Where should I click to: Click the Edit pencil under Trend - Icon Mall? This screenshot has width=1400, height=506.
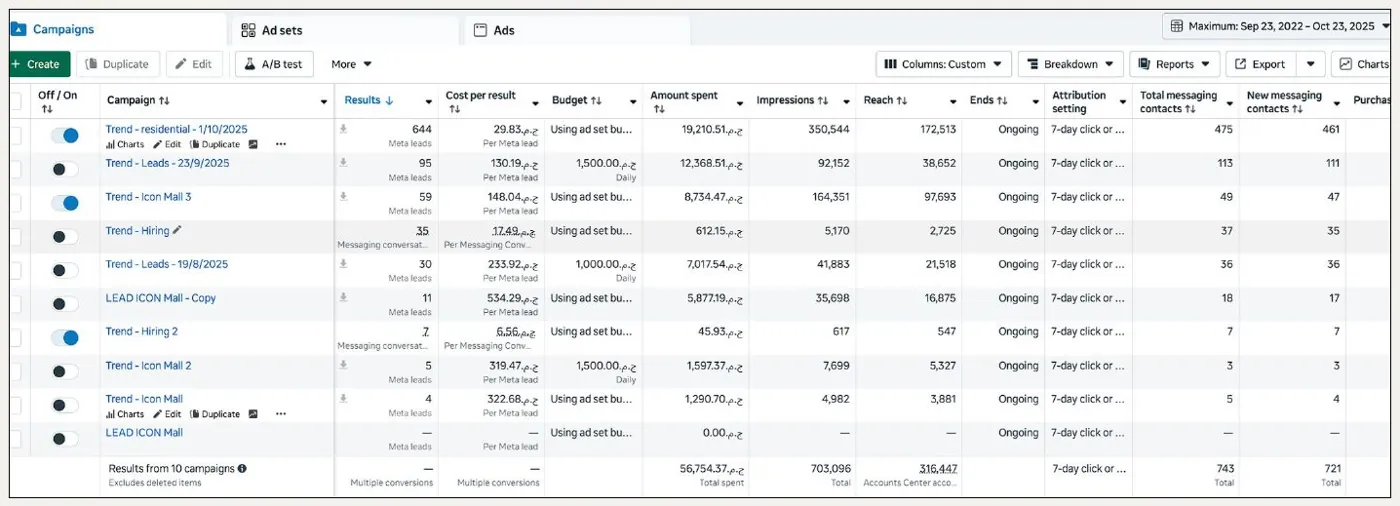pyautogui.click(x=157, y=414)
